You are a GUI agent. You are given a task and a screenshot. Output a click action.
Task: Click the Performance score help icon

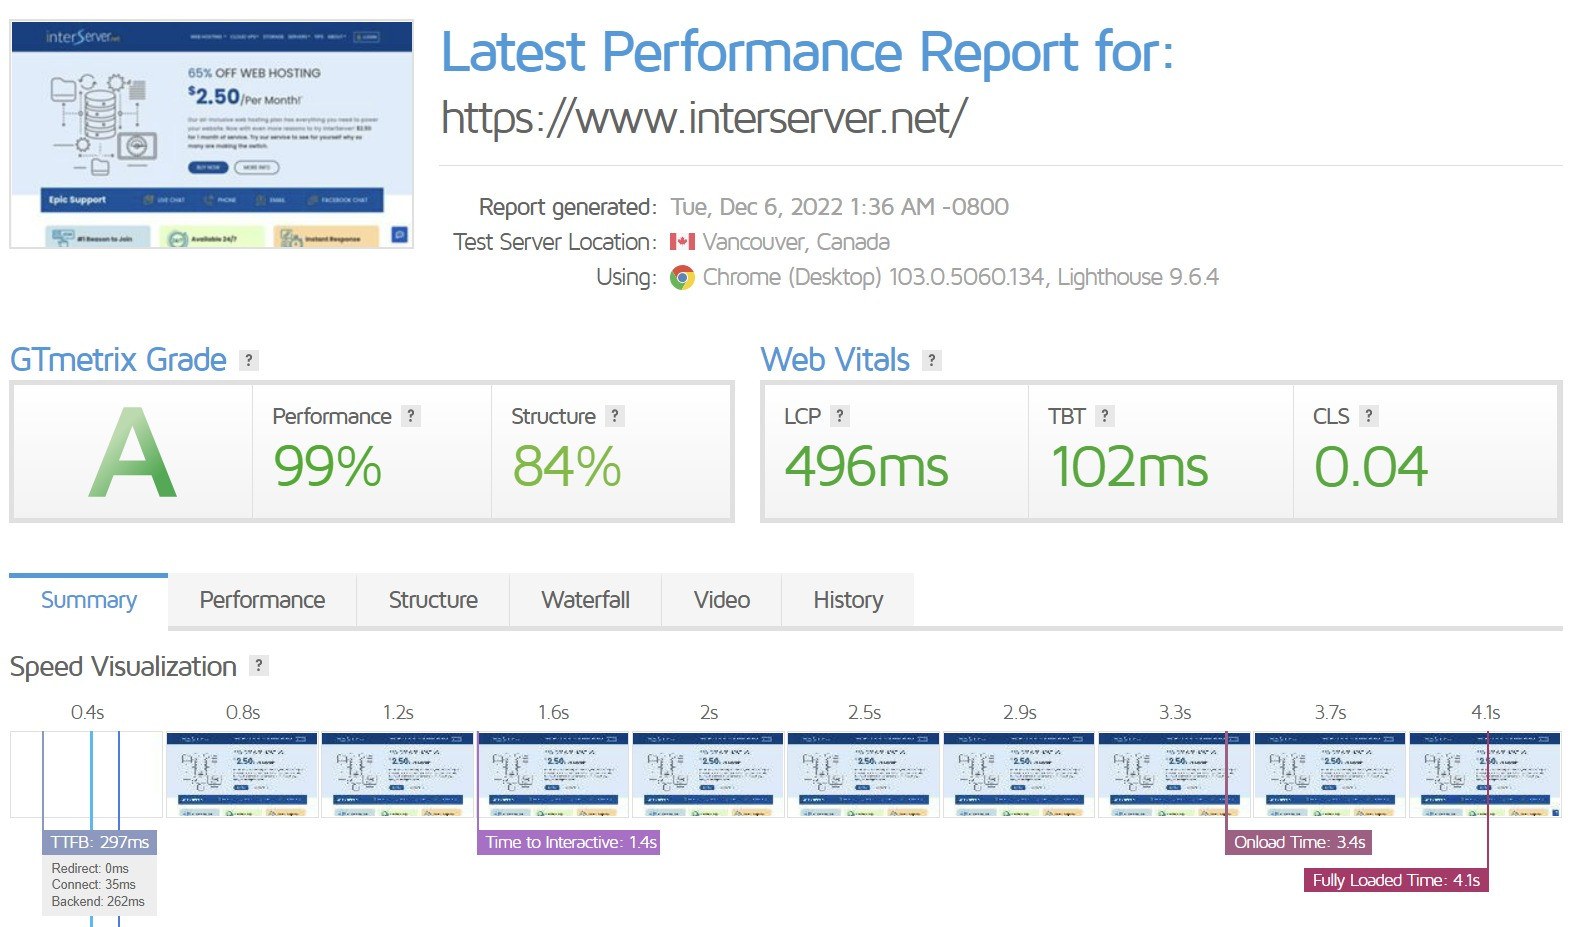(410, 416)
